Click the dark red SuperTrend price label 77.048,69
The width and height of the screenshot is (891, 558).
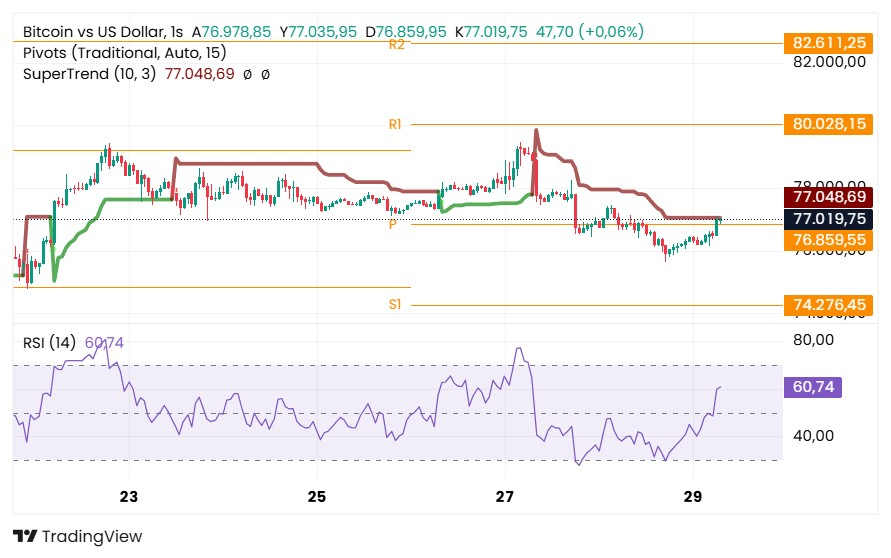[x=828, y=197]
